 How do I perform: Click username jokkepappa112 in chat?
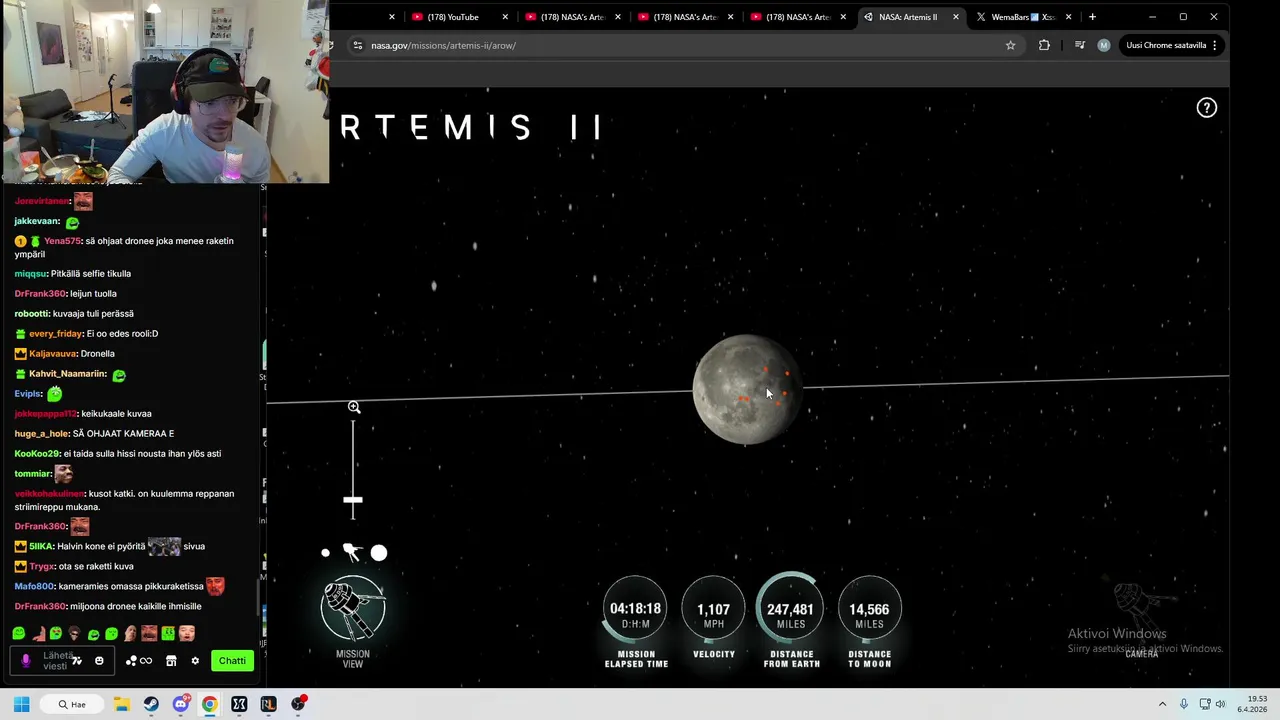click(x=45, y=414)
